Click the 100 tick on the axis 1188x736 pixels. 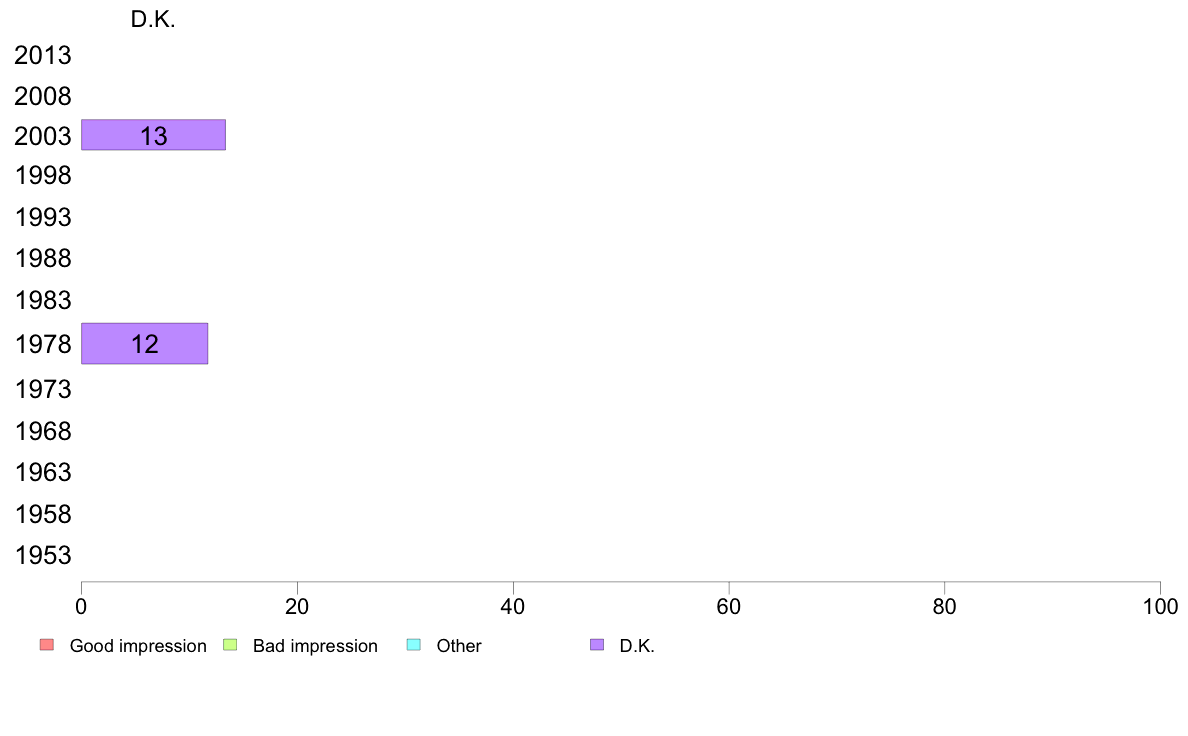[1160, 606]
